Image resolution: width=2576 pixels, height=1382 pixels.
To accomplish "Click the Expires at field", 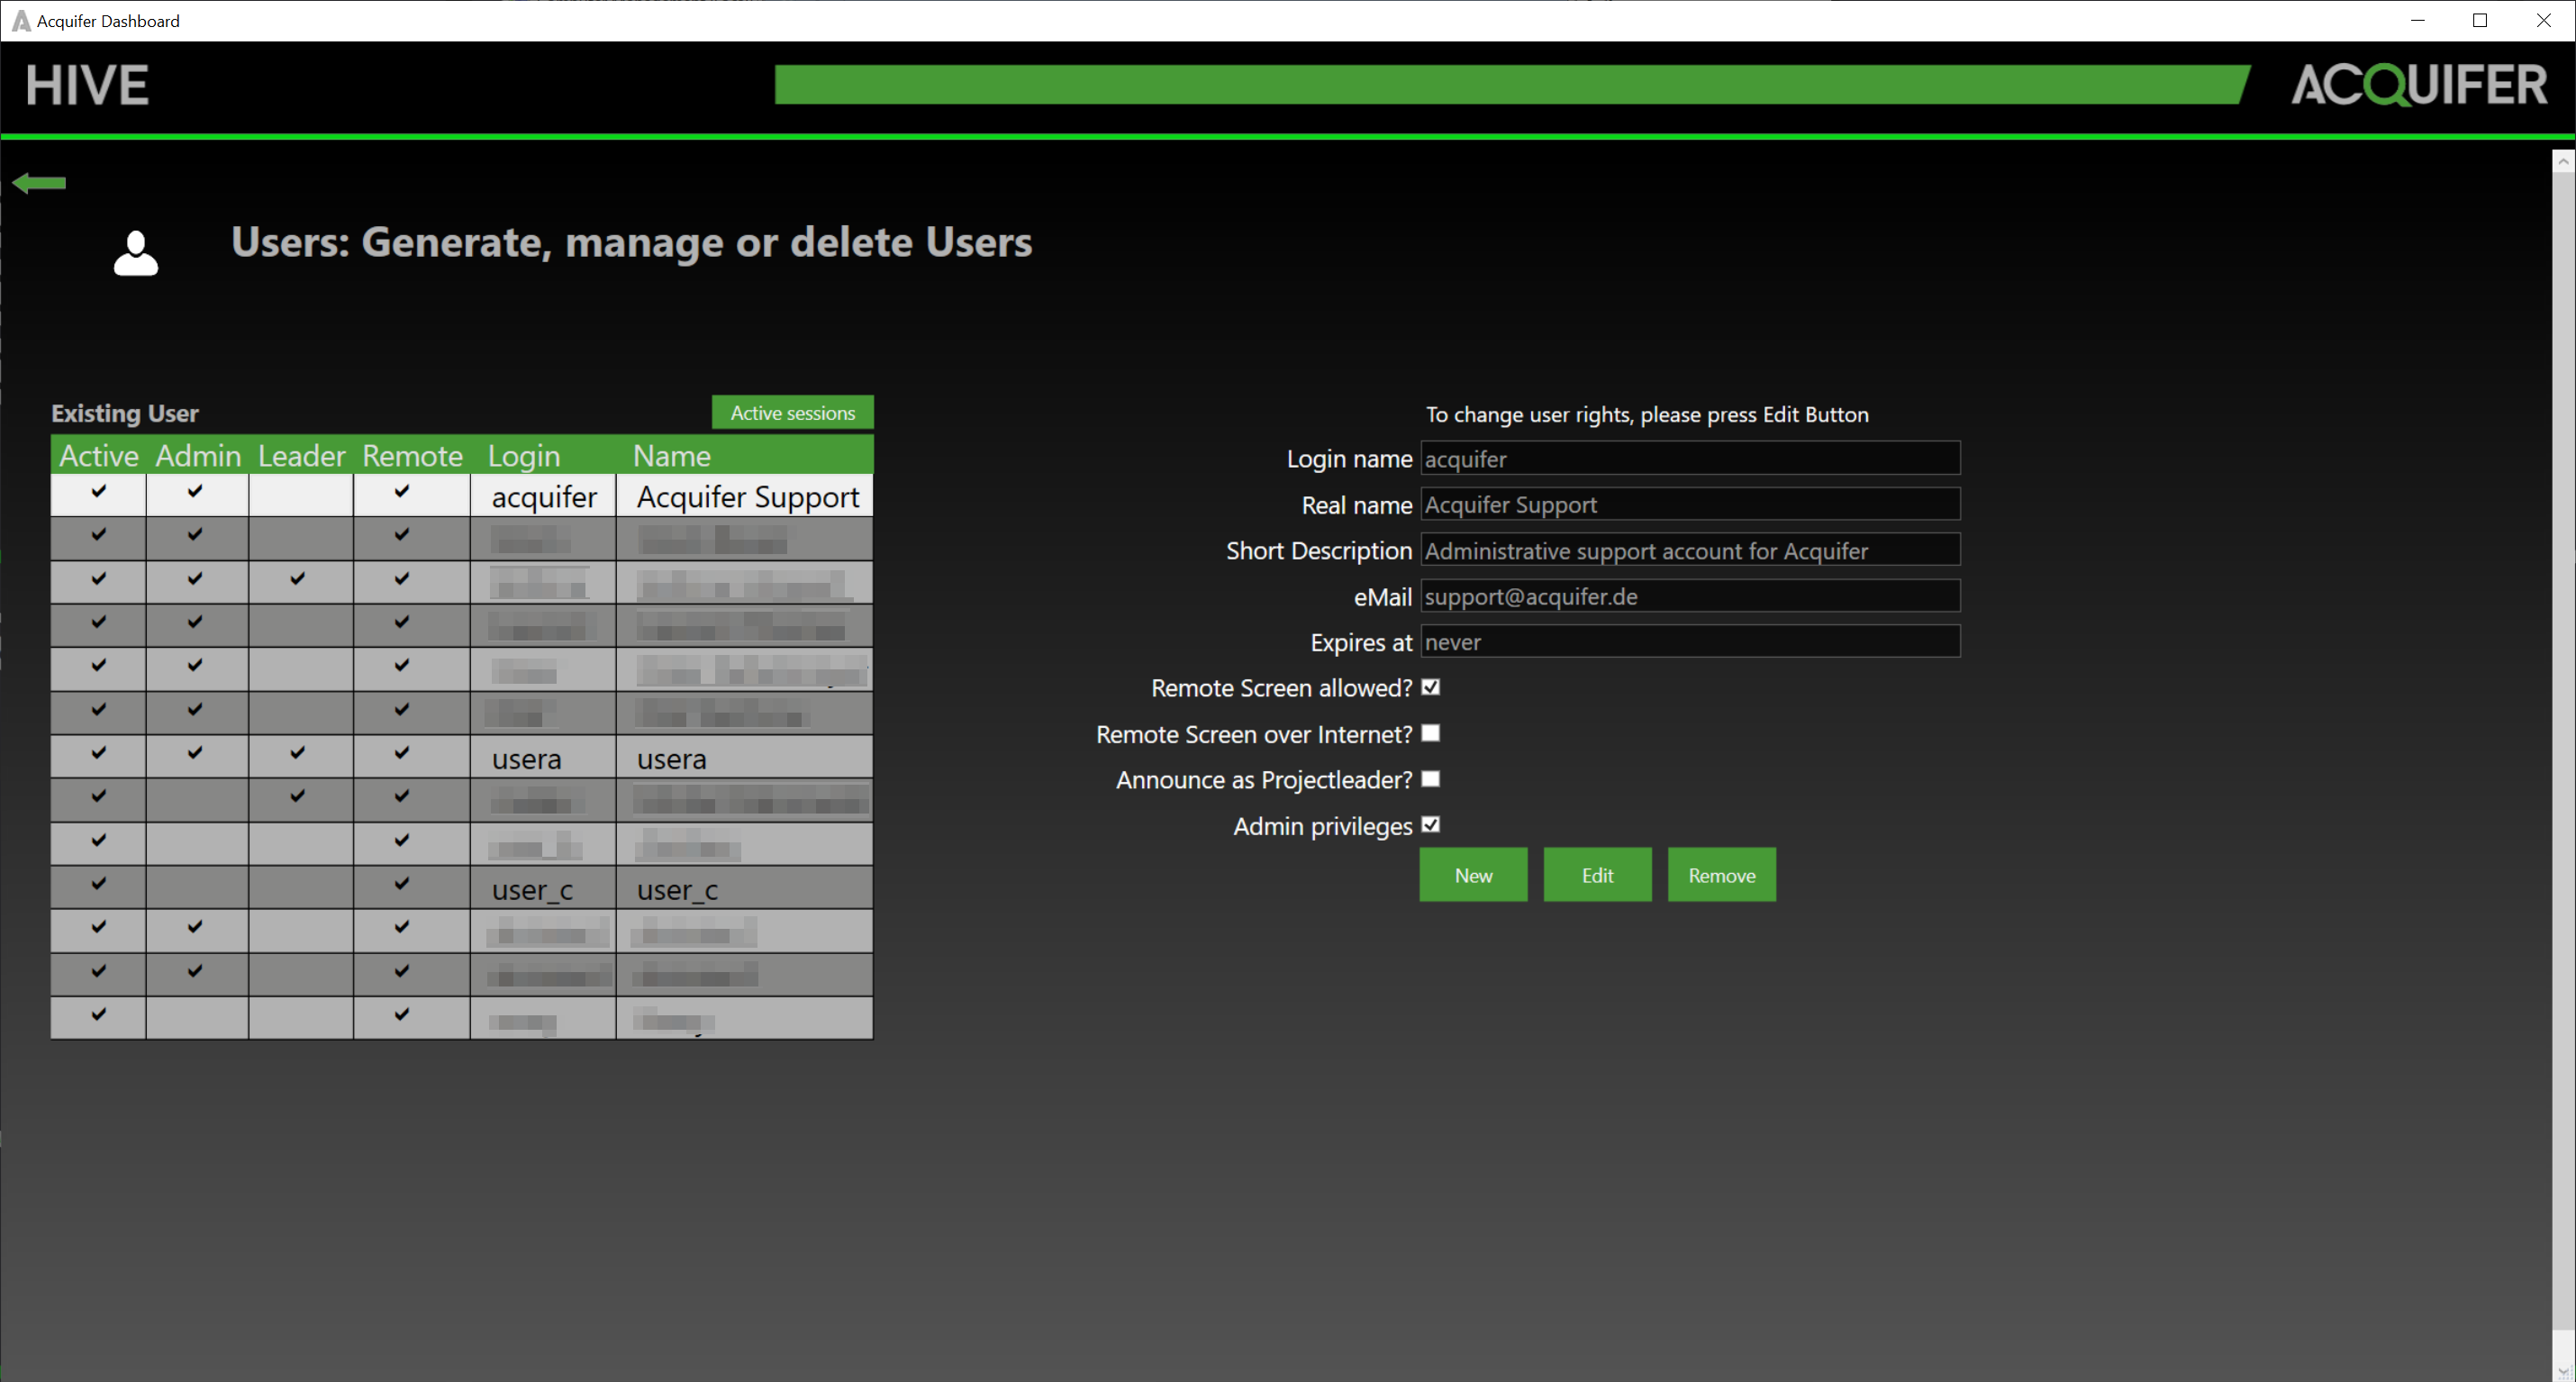I will (x=1690, y=642).
